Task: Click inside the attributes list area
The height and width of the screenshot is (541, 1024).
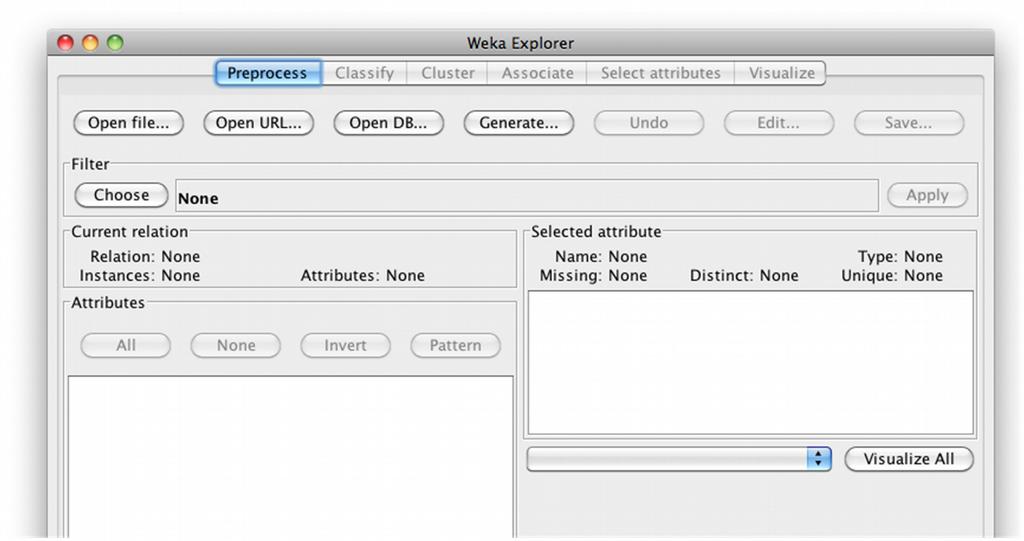Action: pyautogui.click(x=291, y=457)
